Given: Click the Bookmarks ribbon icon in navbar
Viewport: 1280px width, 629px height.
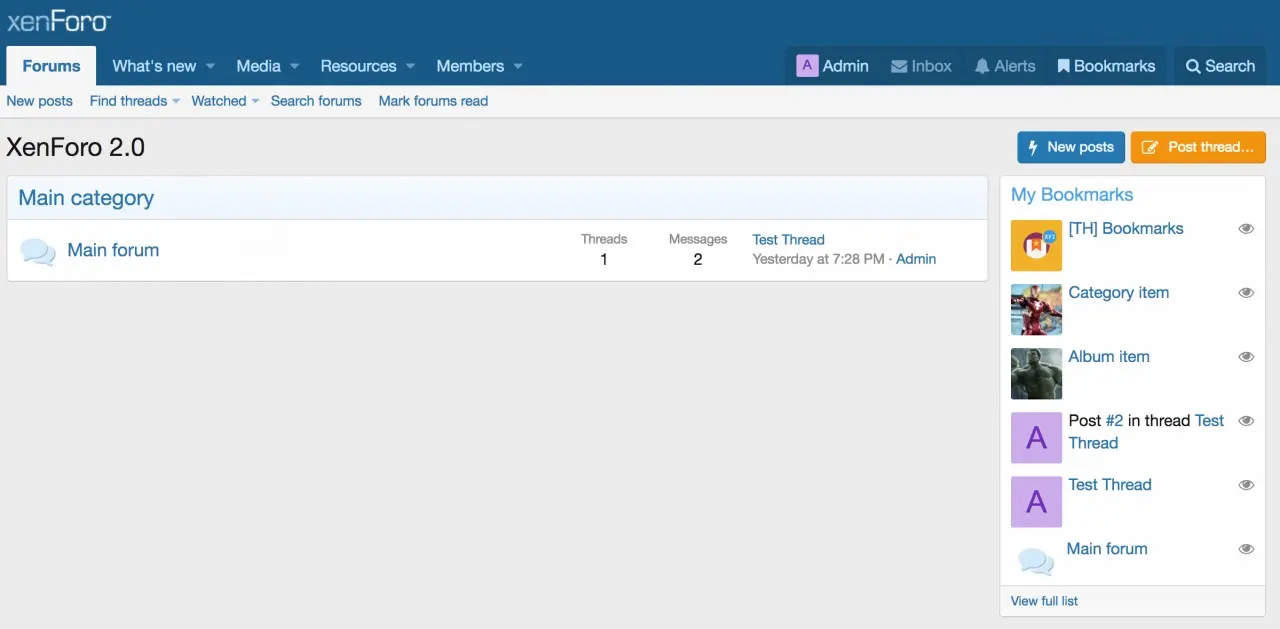Looking at the screenshot, I should [x=1064, y=66].
